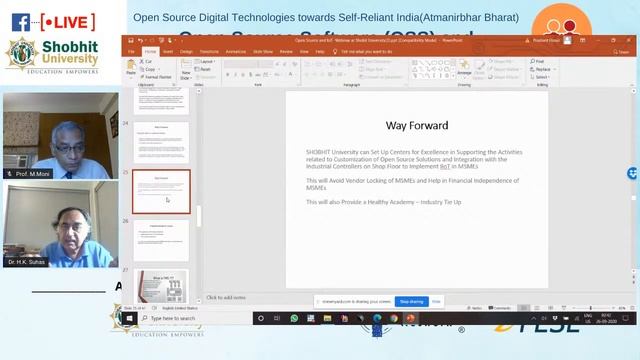Select slide 26 thumbnail
Viewport: 640px width, 360px height.
click(x=161, y=241)
